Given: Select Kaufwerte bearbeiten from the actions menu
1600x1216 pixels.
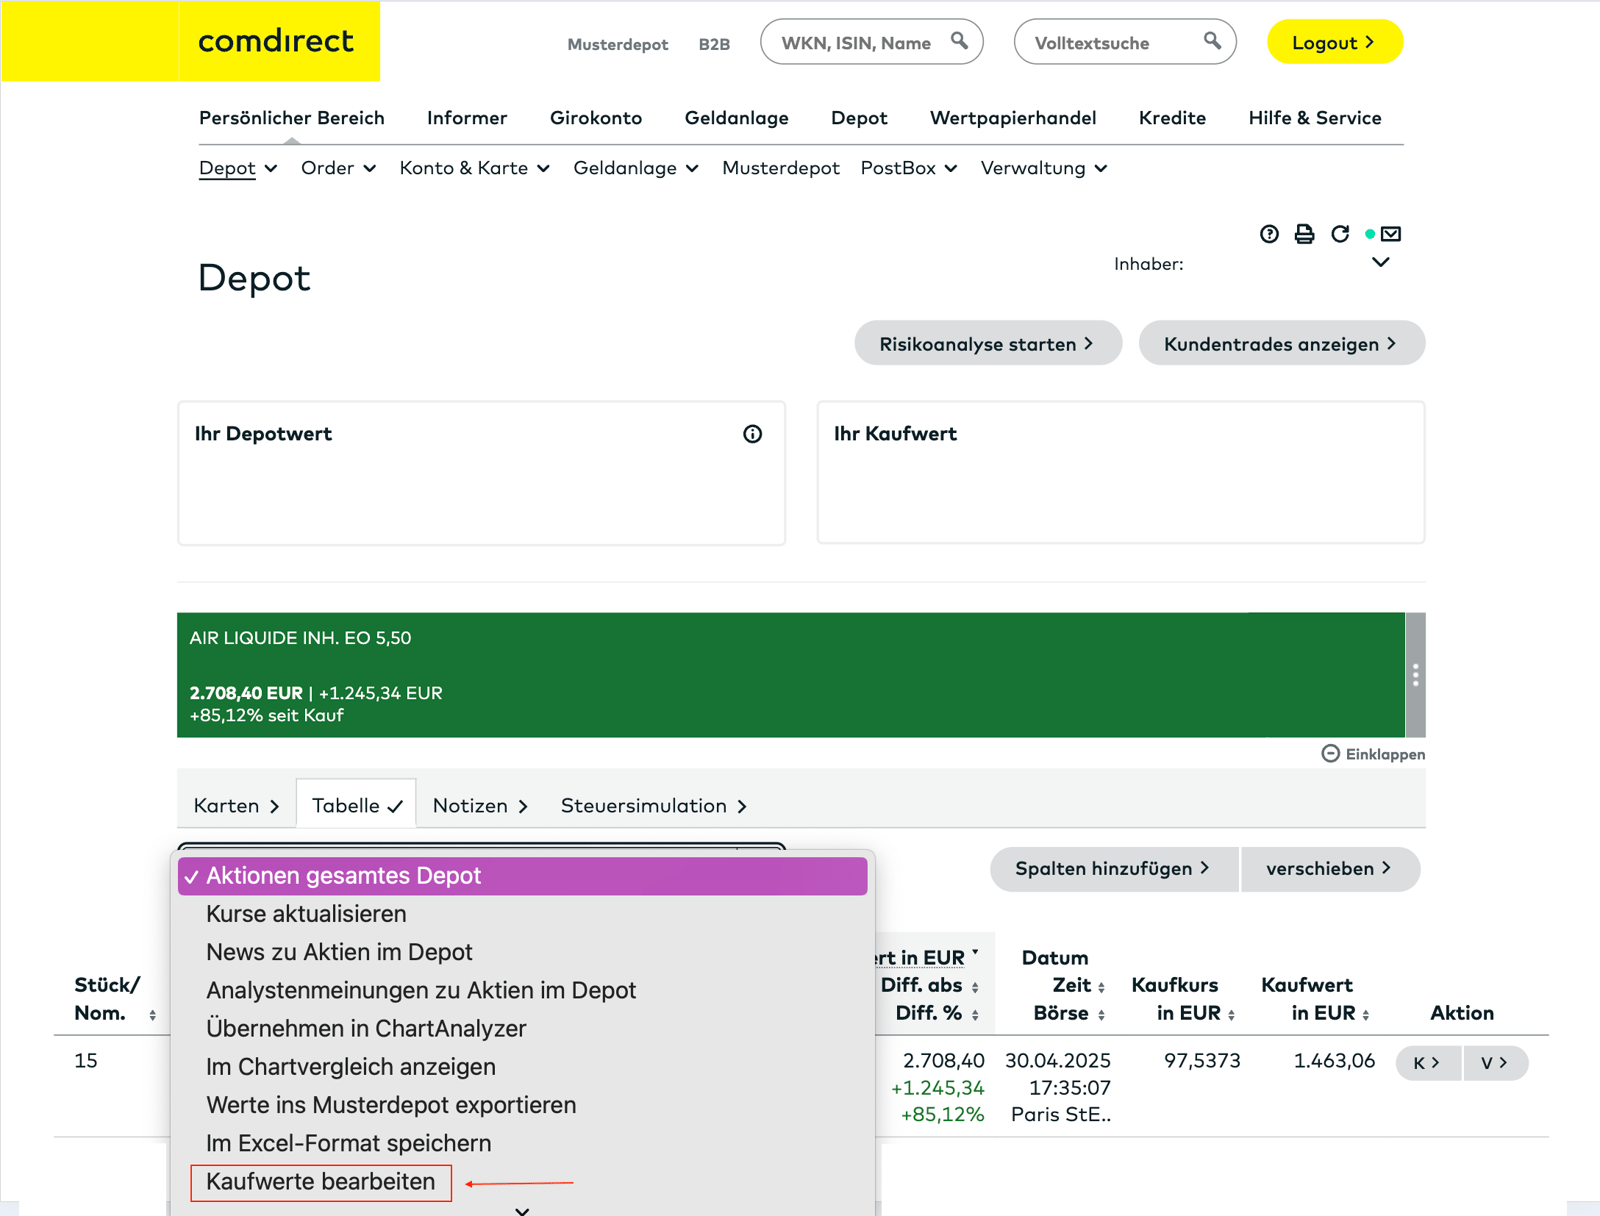Looking at the screenshot, I should (320, 1181).
